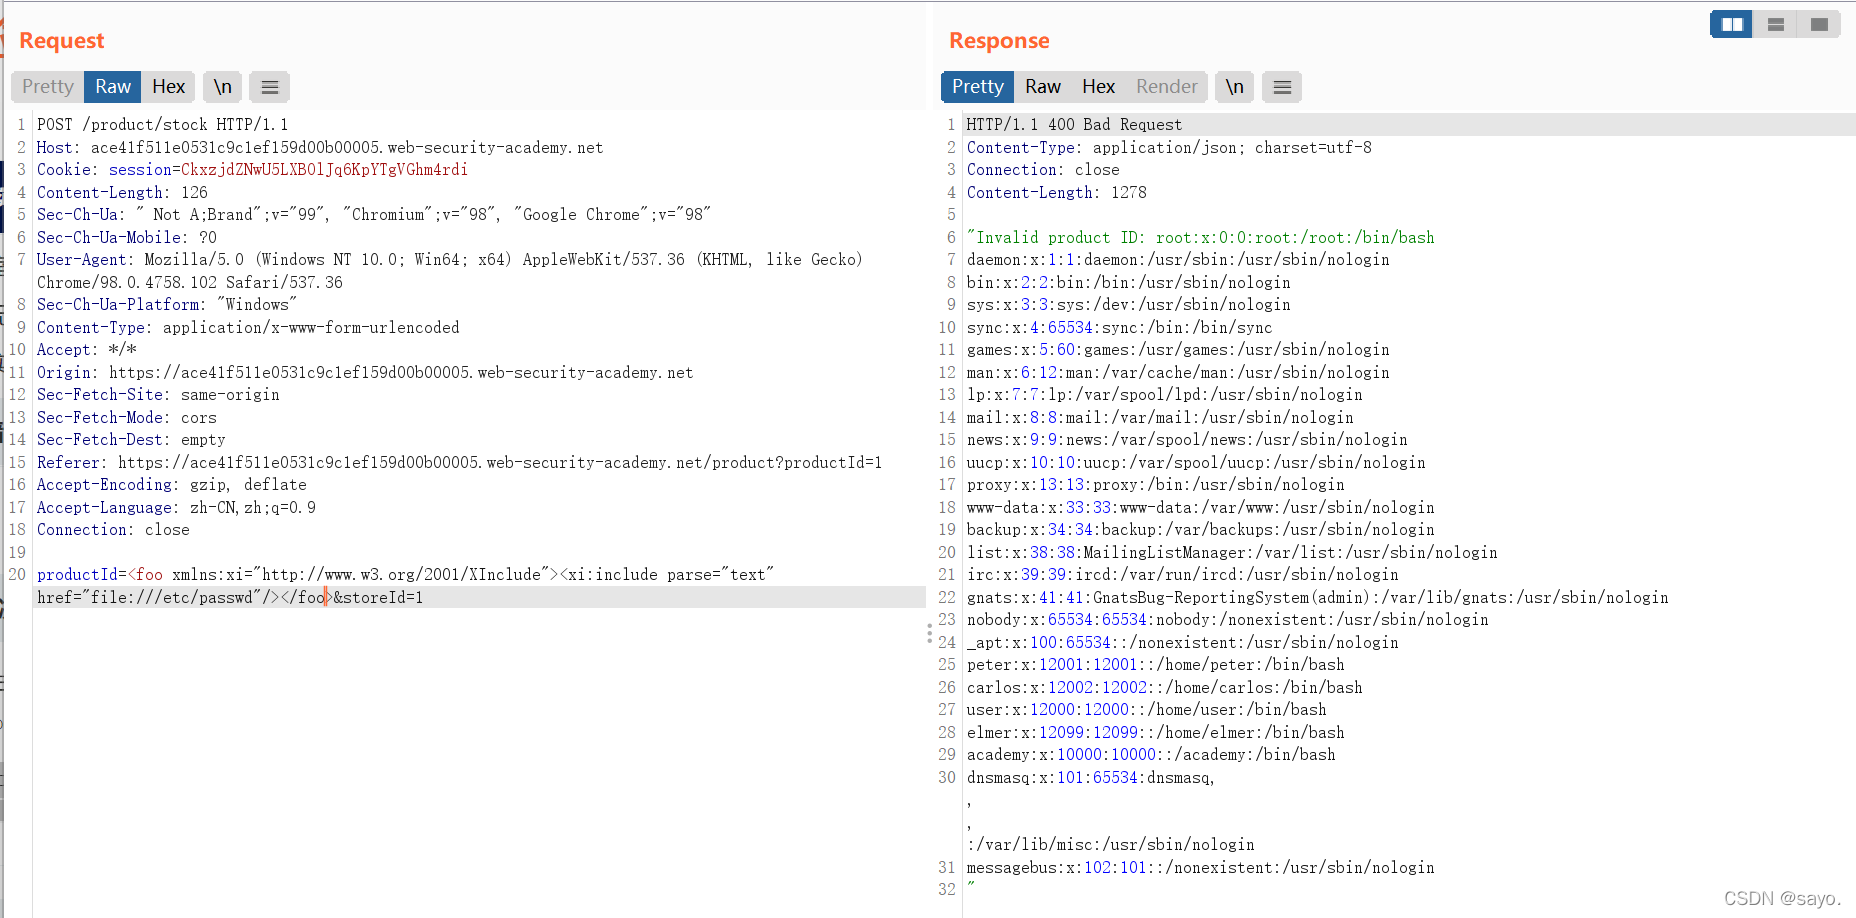Open the Request Hex tab
1856x918 pixels.
pyautogui.click(x=168, y=87)
